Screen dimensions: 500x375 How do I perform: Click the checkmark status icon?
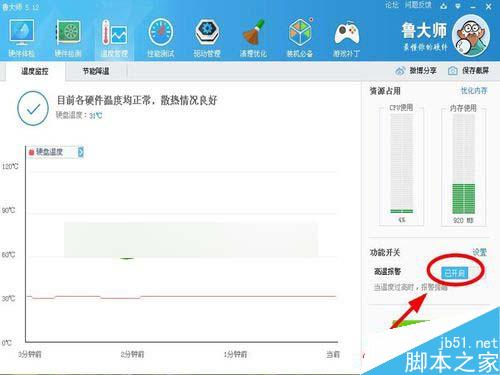point(33,108)
